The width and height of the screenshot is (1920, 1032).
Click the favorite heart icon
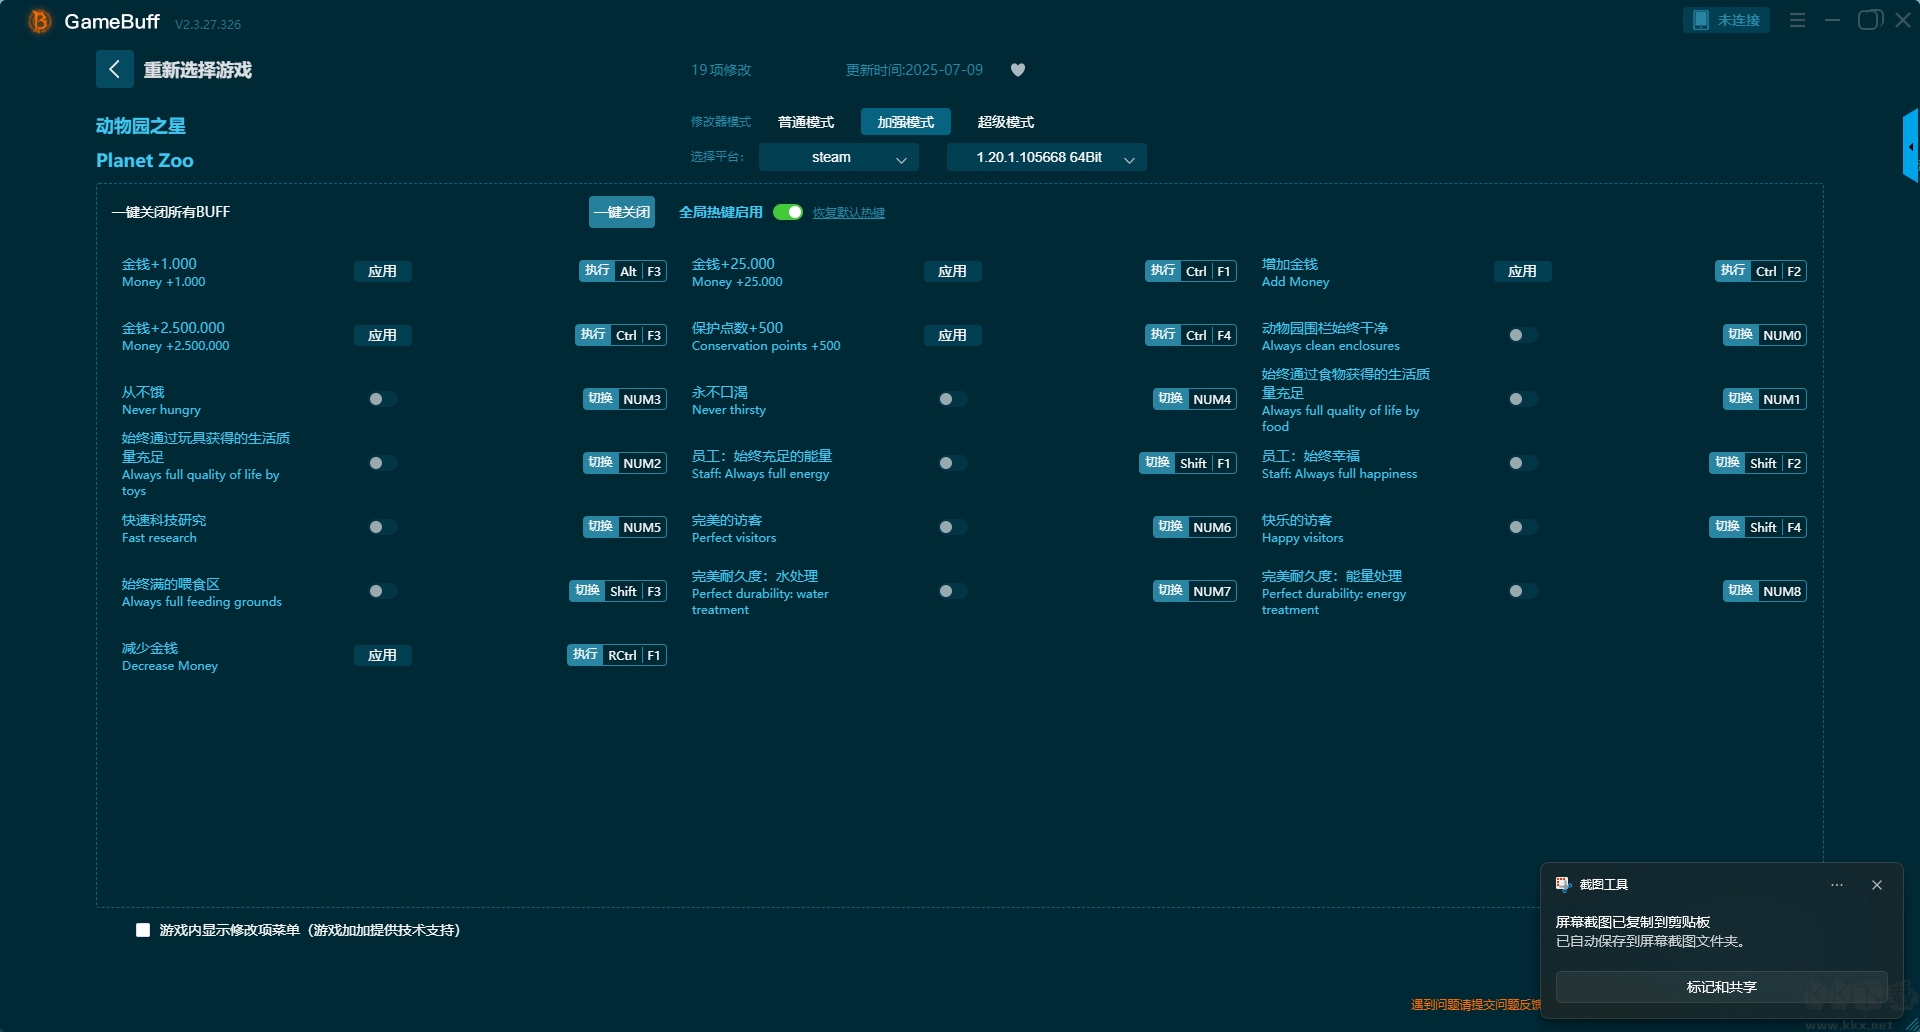[x=1018, y=70]
